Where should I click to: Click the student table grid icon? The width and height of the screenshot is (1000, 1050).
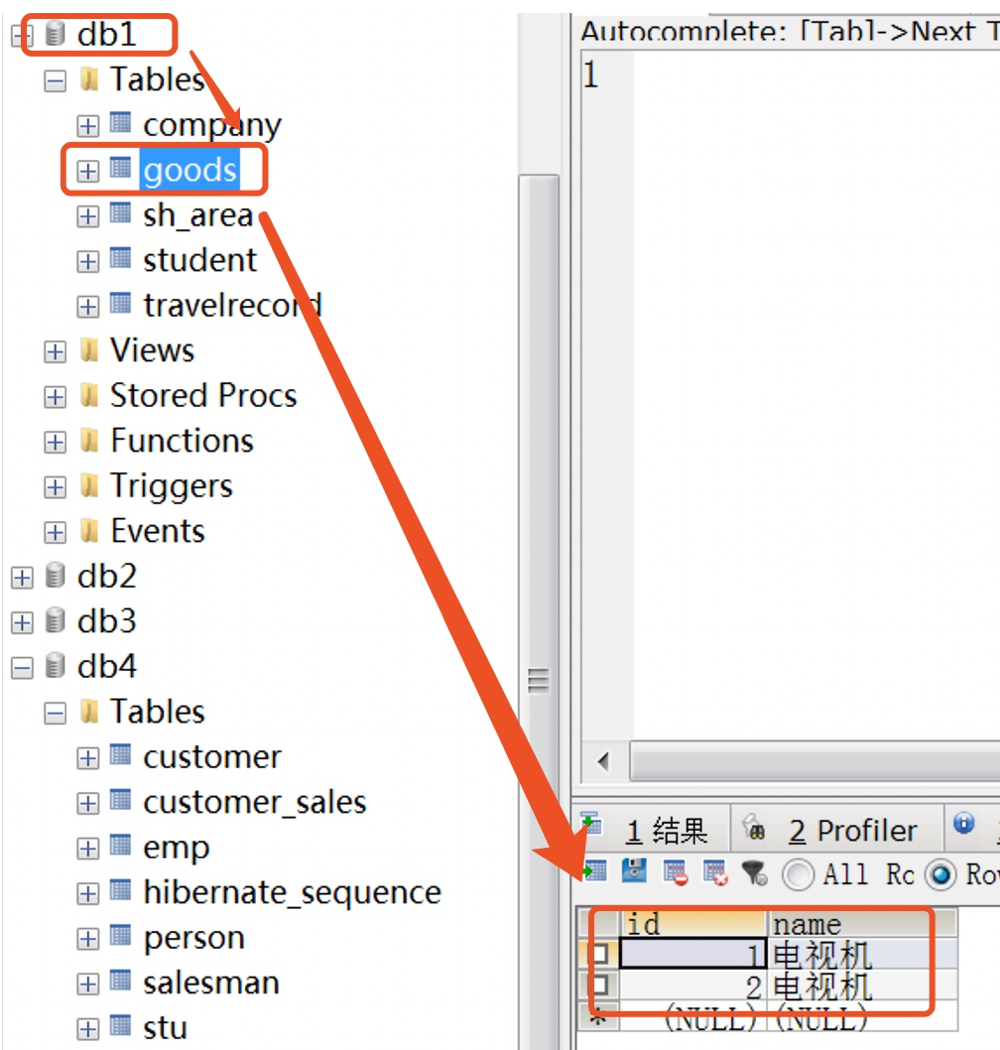tap(121, 258)
